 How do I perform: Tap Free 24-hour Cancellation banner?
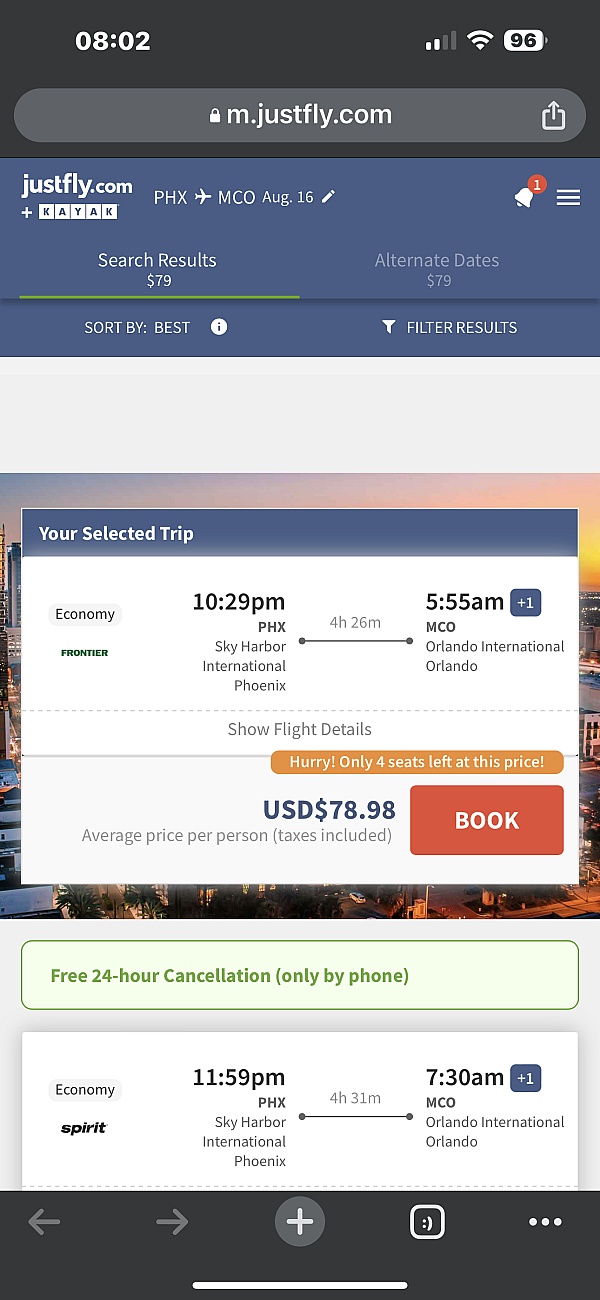[299, 975]
